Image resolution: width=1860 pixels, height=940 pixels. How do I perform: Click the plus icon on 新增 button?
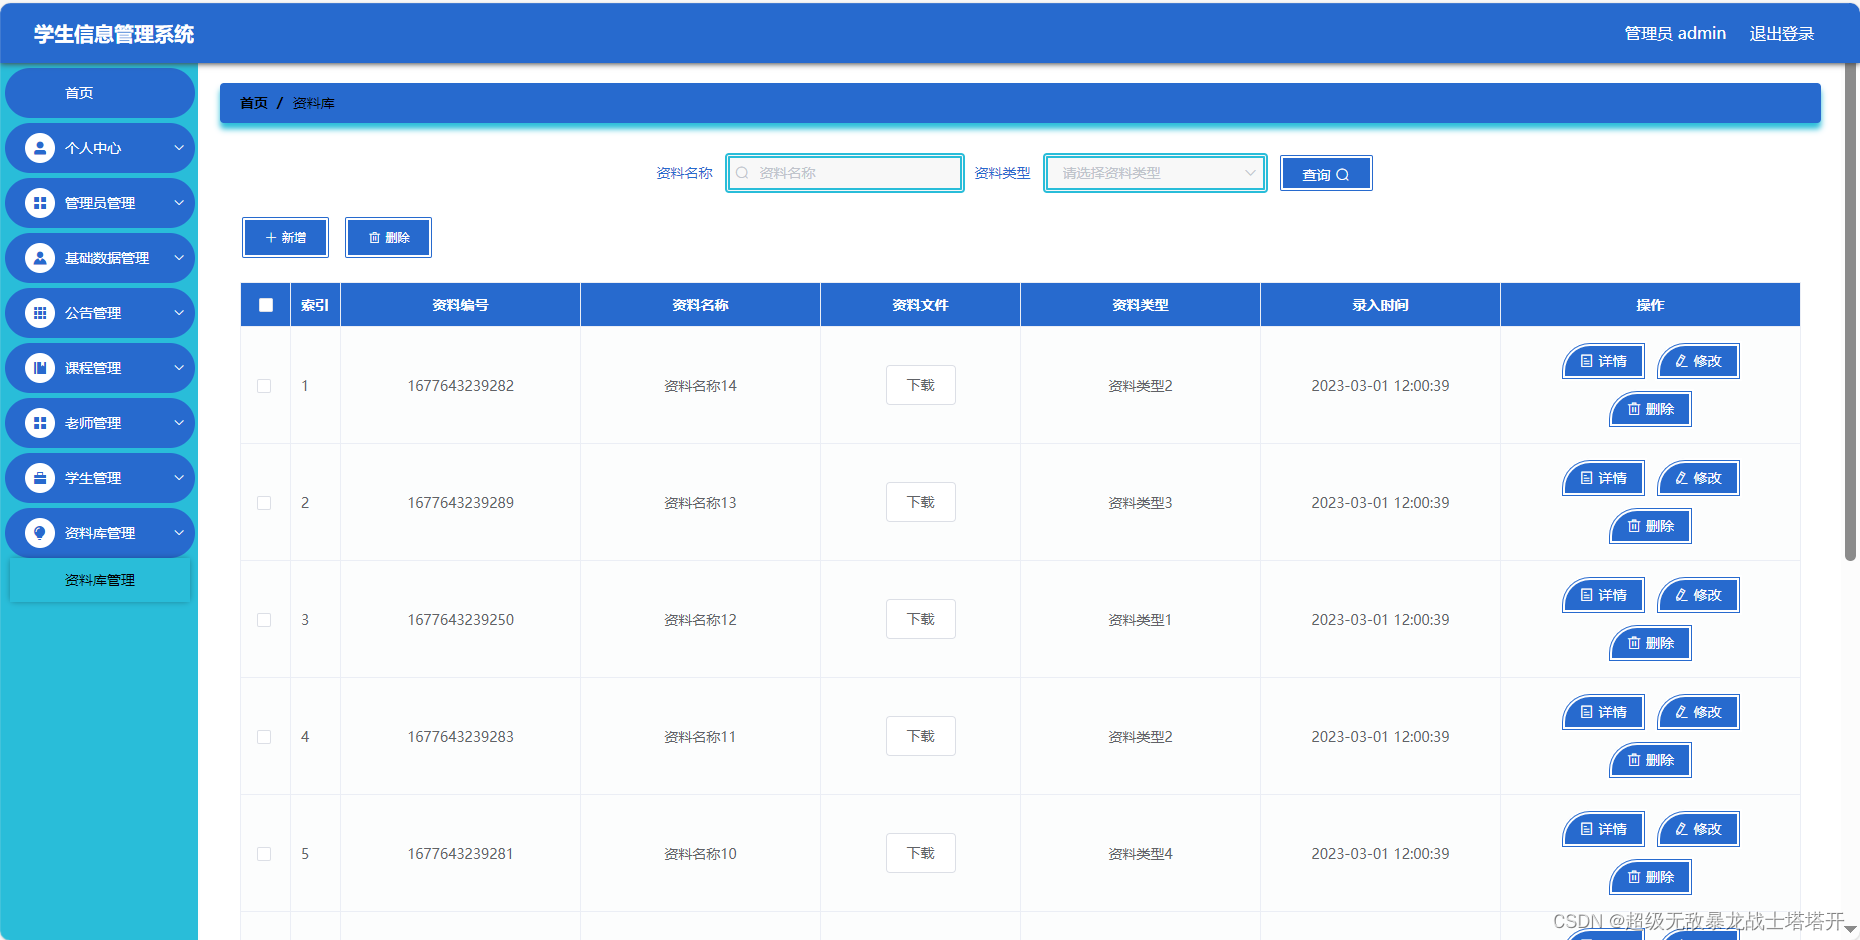click(271, 238)
